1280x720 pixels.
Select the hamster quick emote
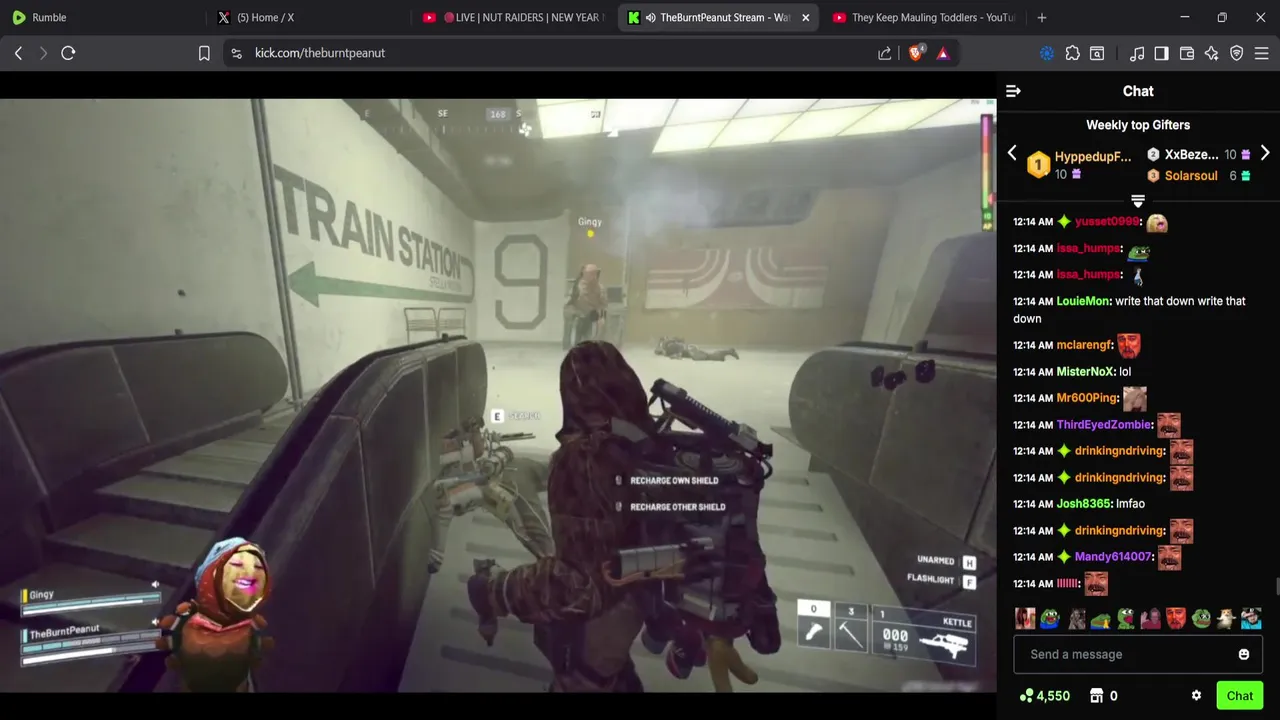[1226, 619]
